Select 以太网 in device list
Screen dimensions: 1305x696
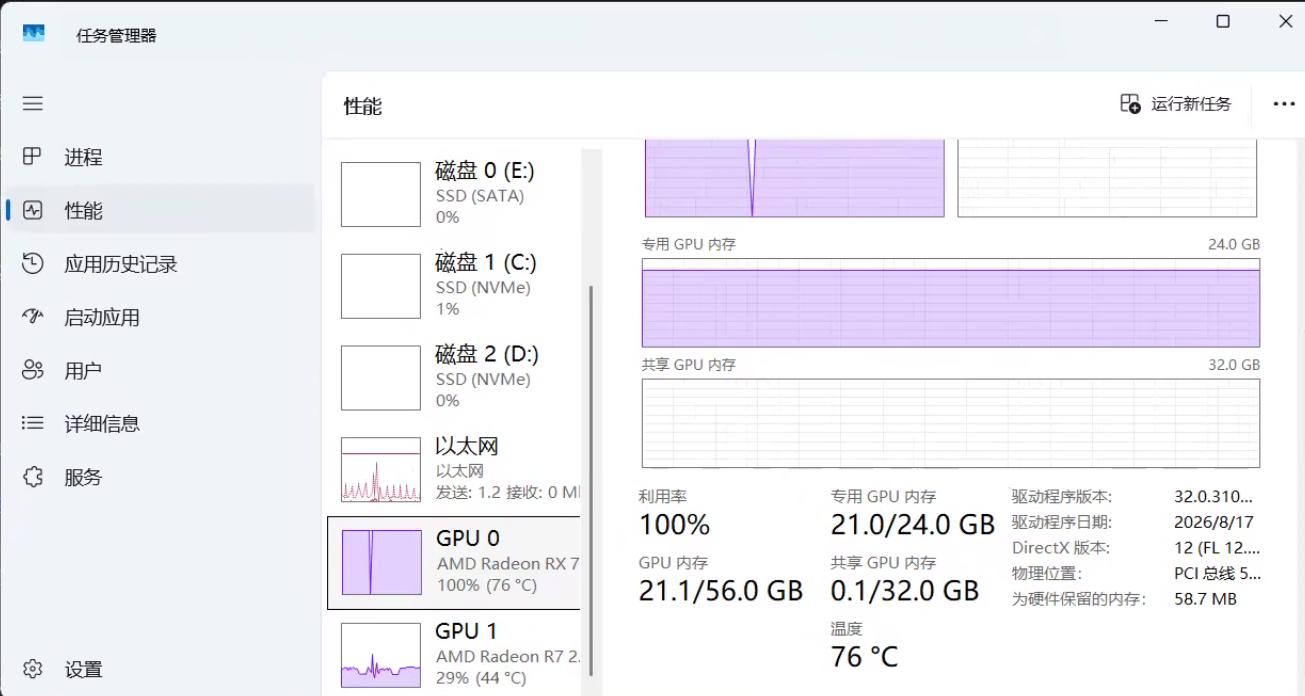pos(454,469)
